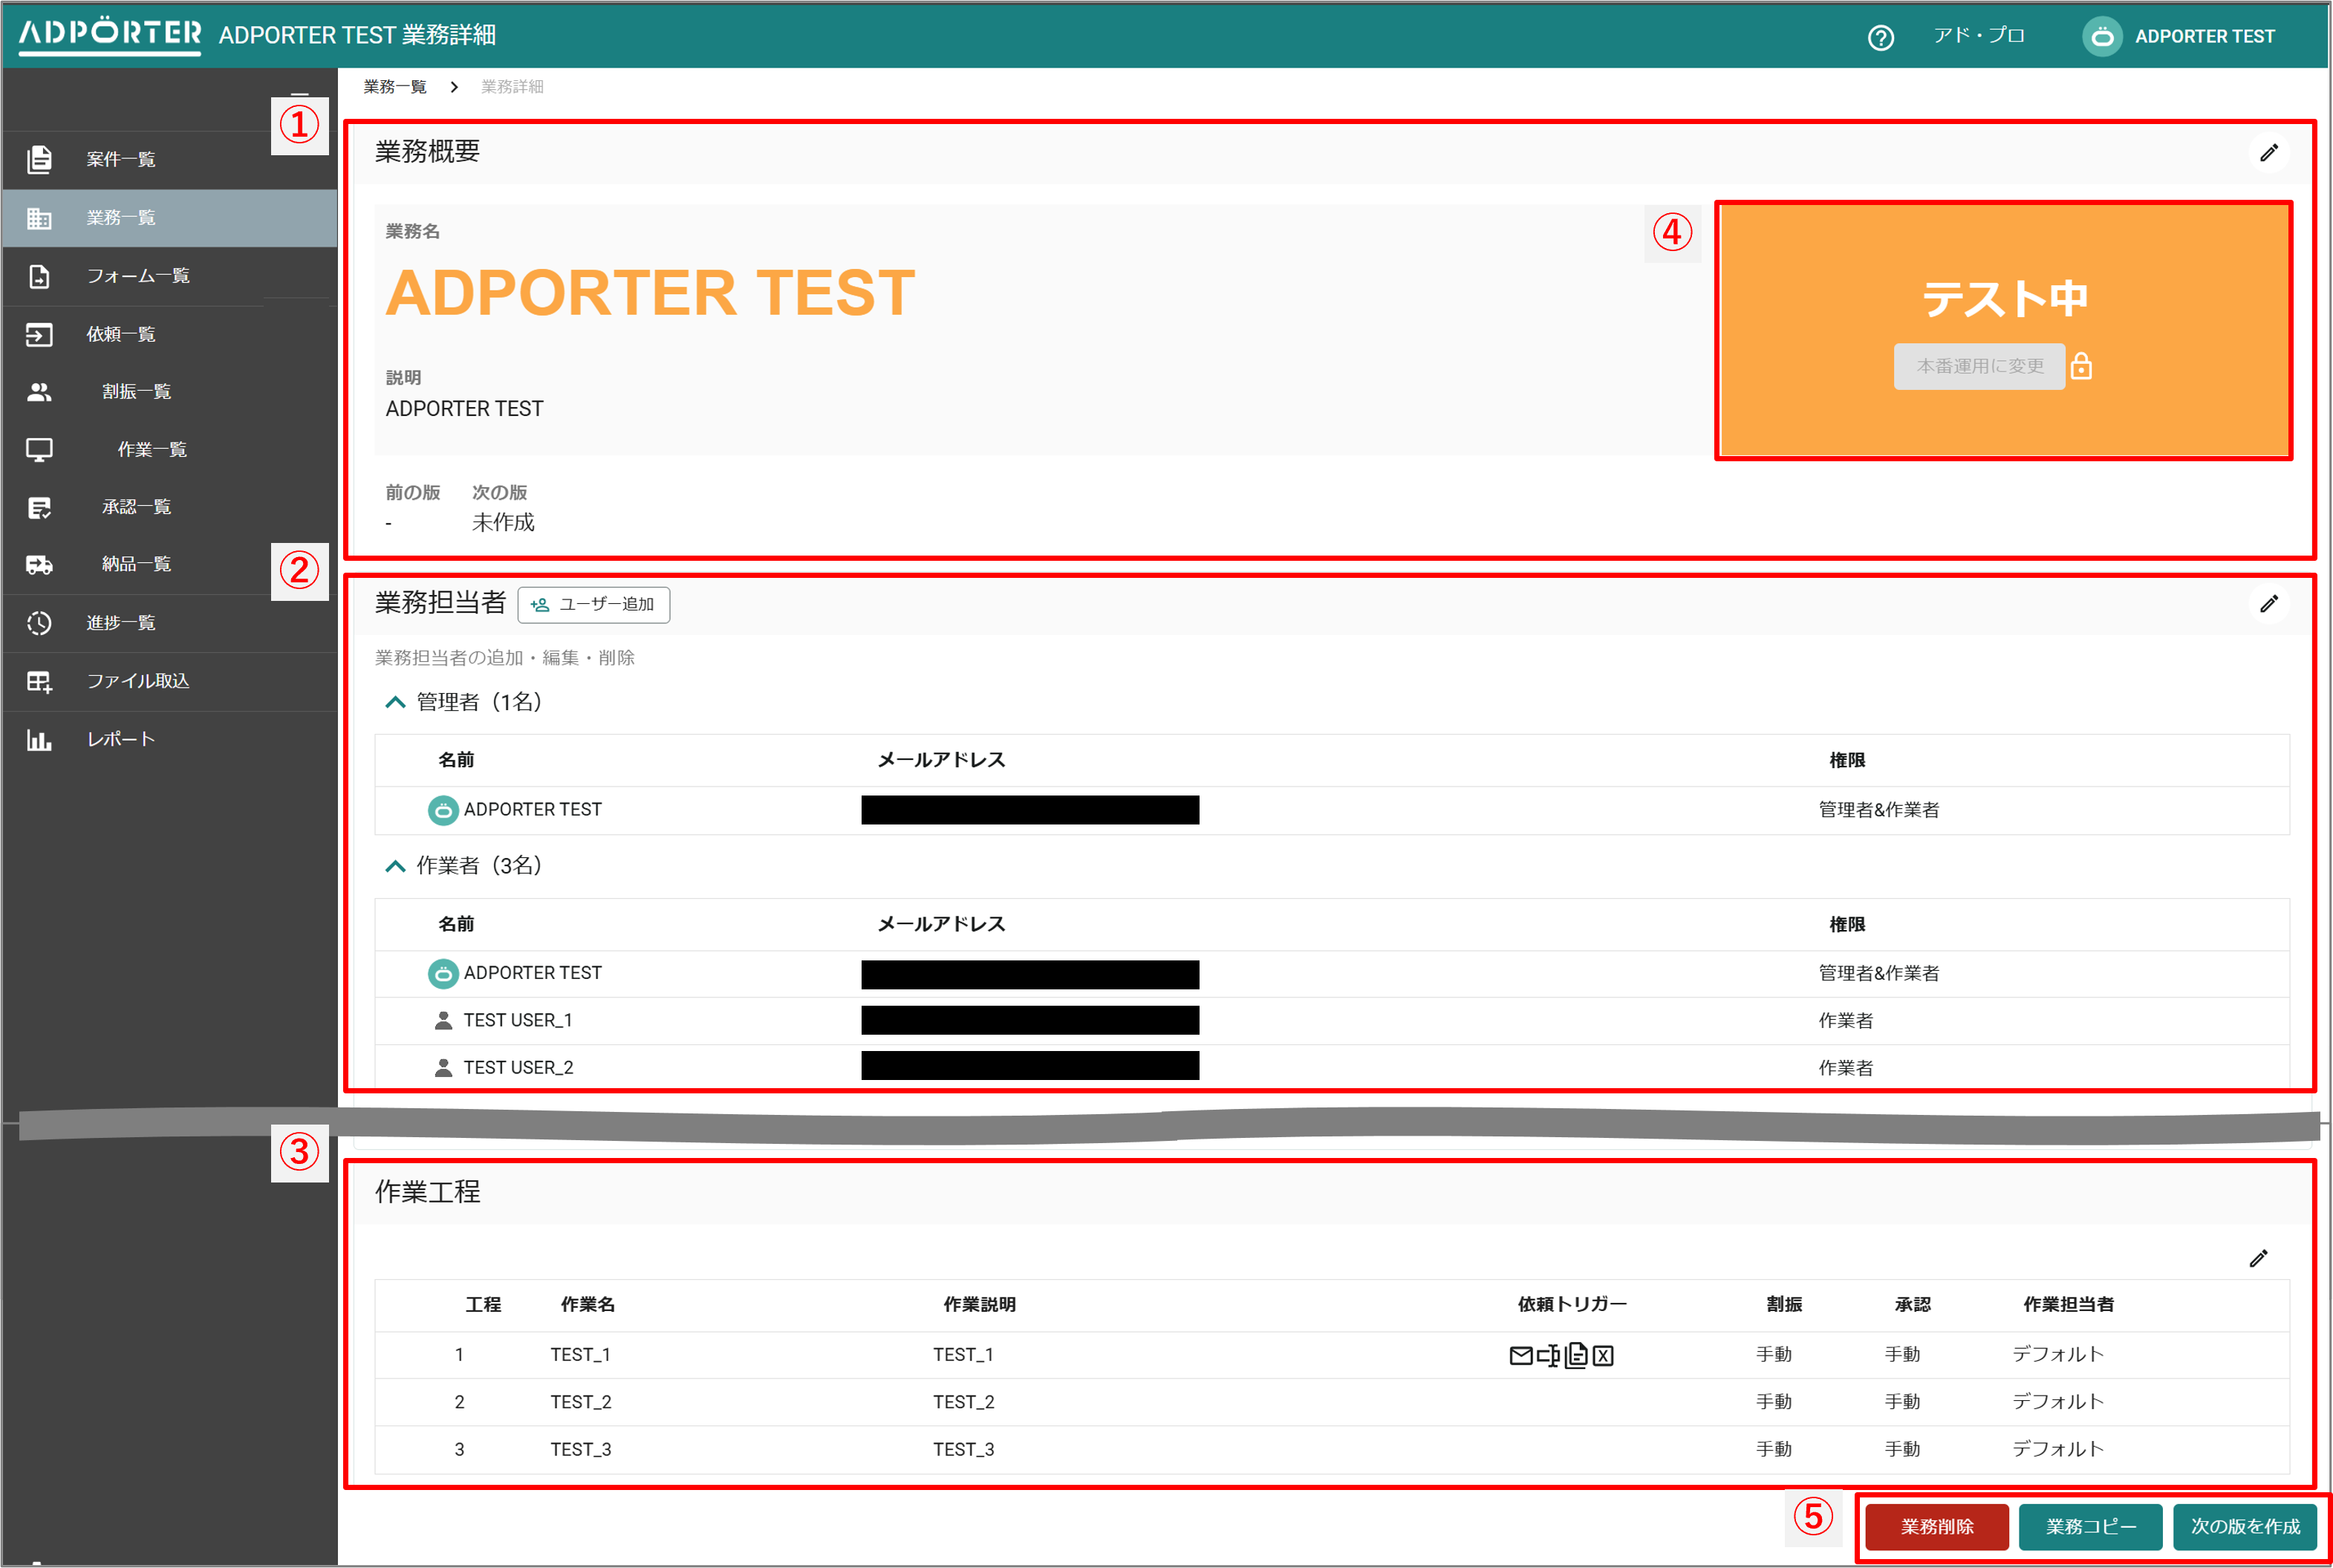
Task: Open 案件一覧 in the sidebar menu
Action: click(x=120, y=159)
